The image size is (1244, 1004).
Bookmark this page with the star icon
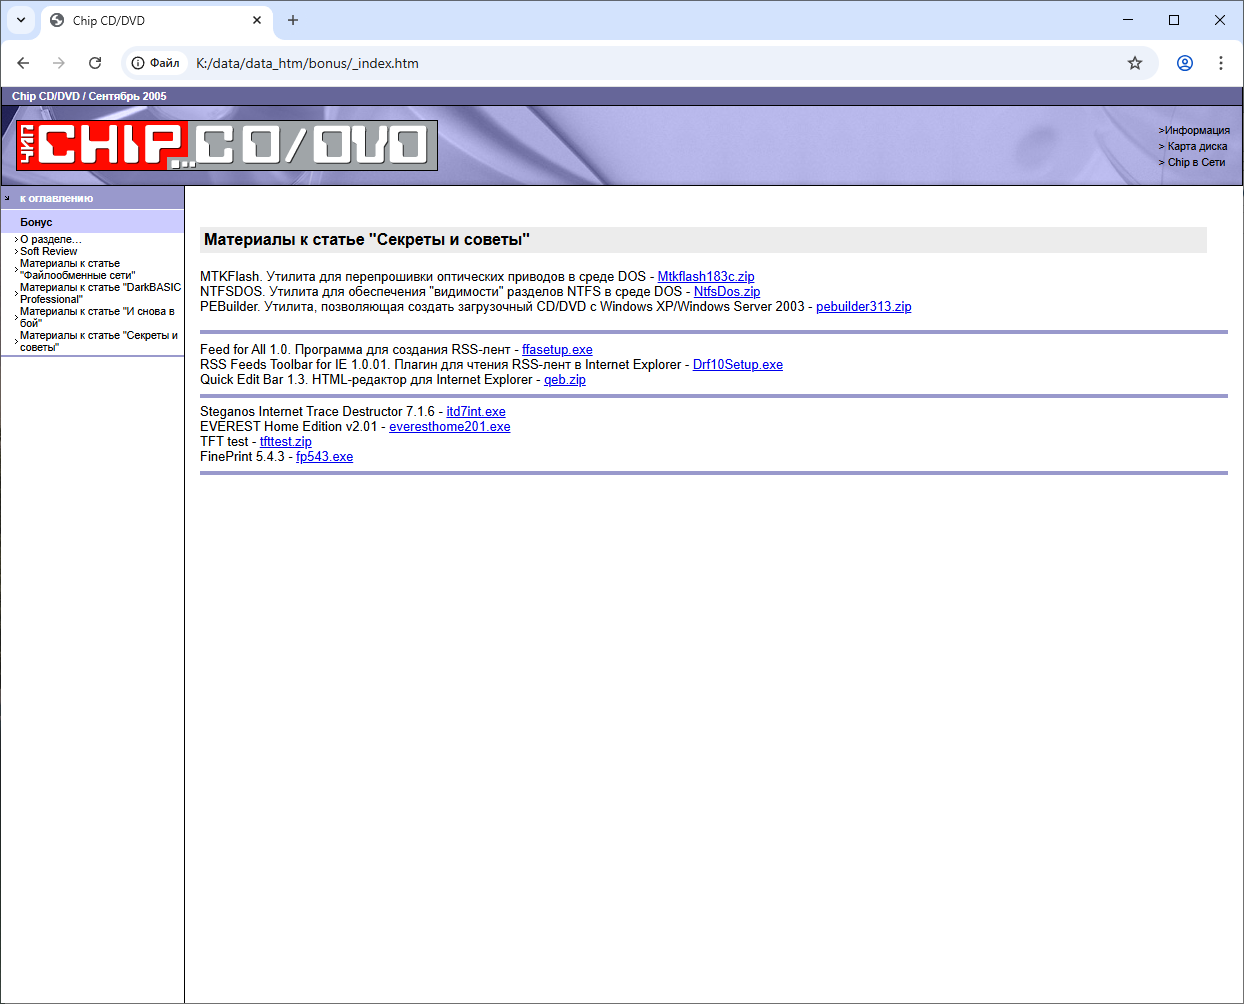point(1135,63)
